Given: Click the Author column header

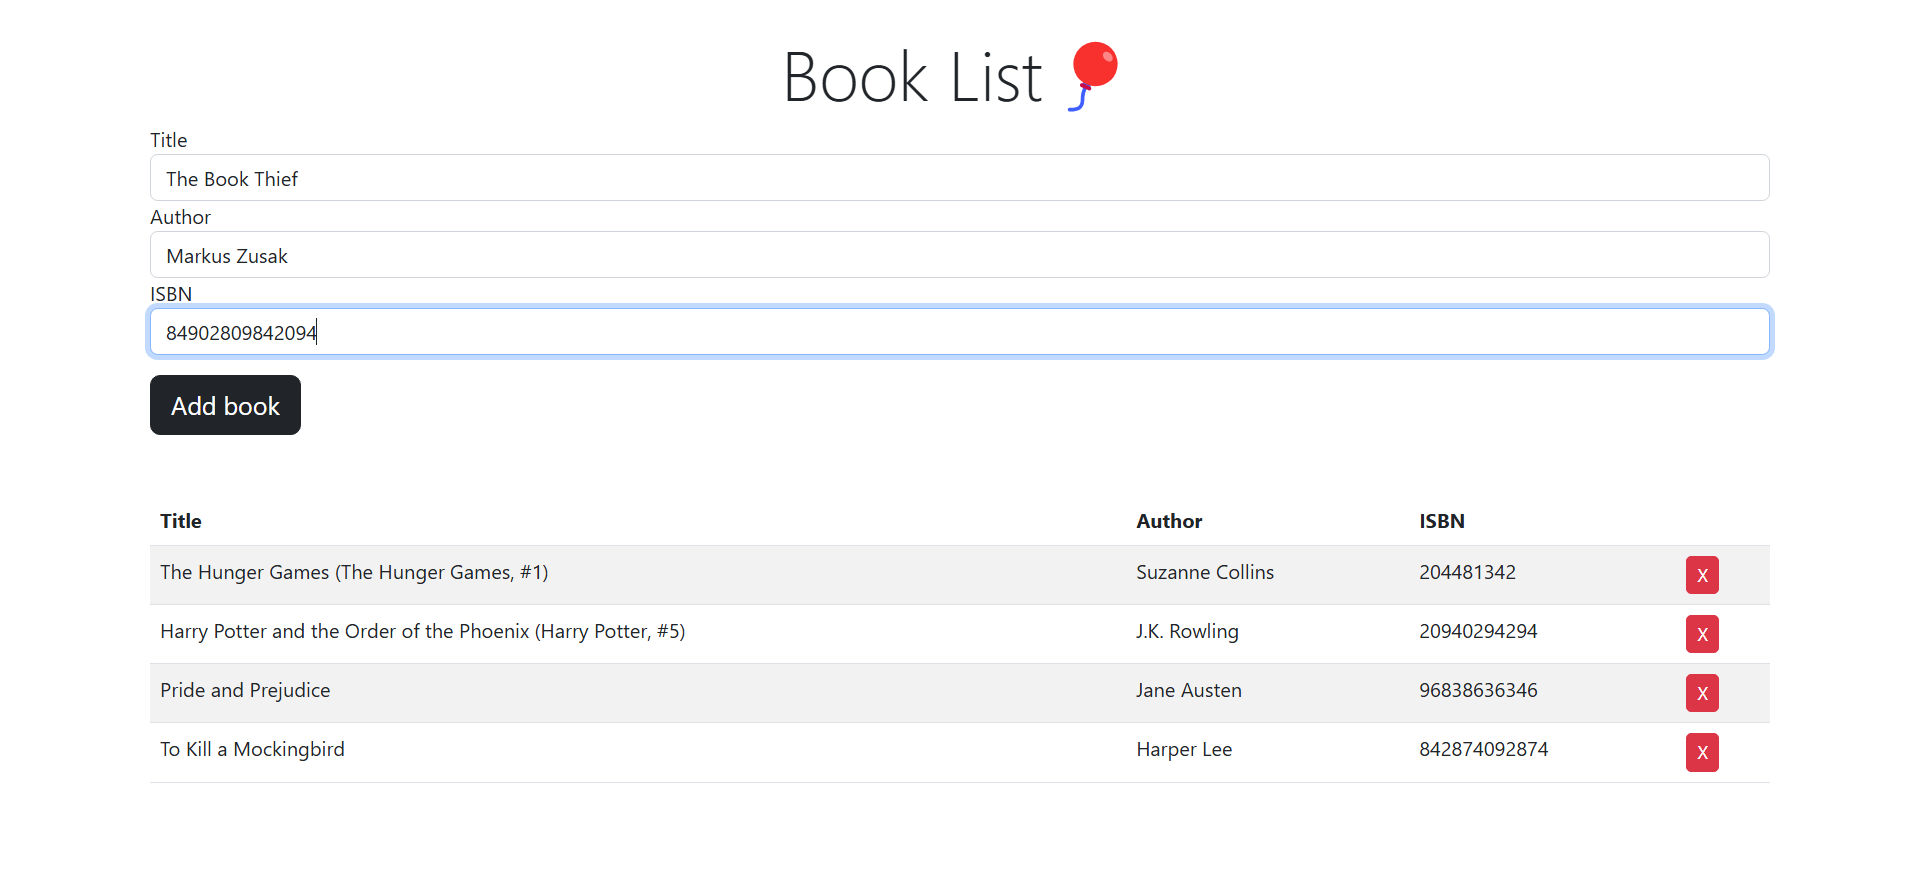Looking at the screenshot, I should coord(1169,521).
